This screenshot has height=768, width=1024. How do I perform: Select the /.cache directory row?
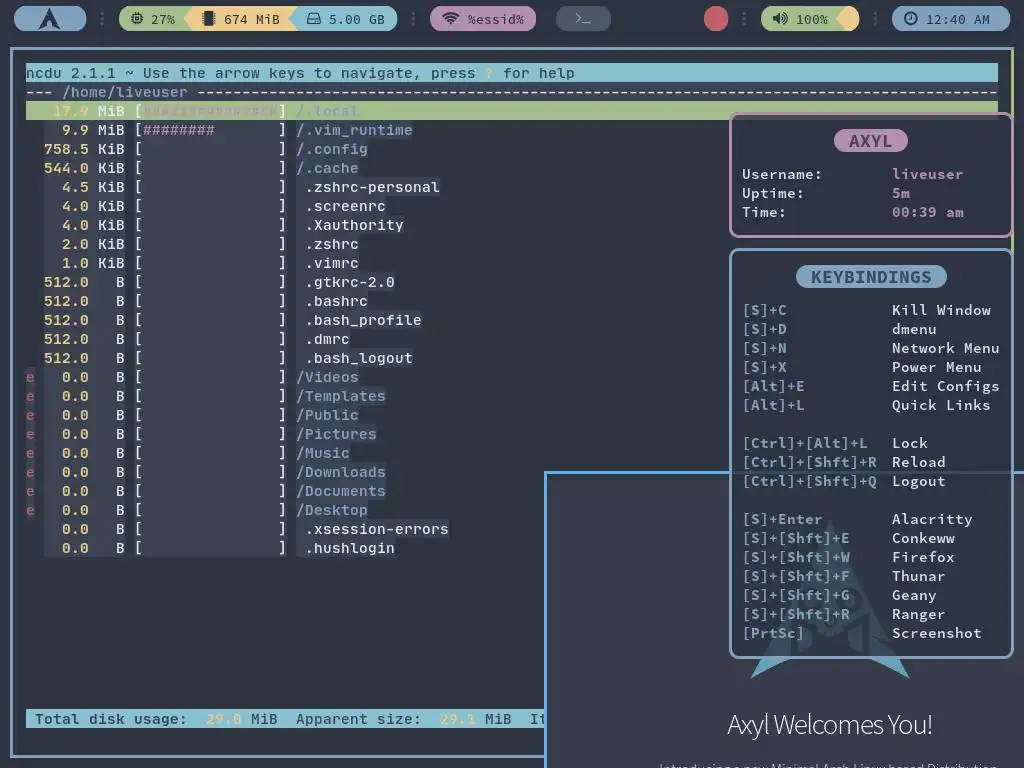(201, 168)
